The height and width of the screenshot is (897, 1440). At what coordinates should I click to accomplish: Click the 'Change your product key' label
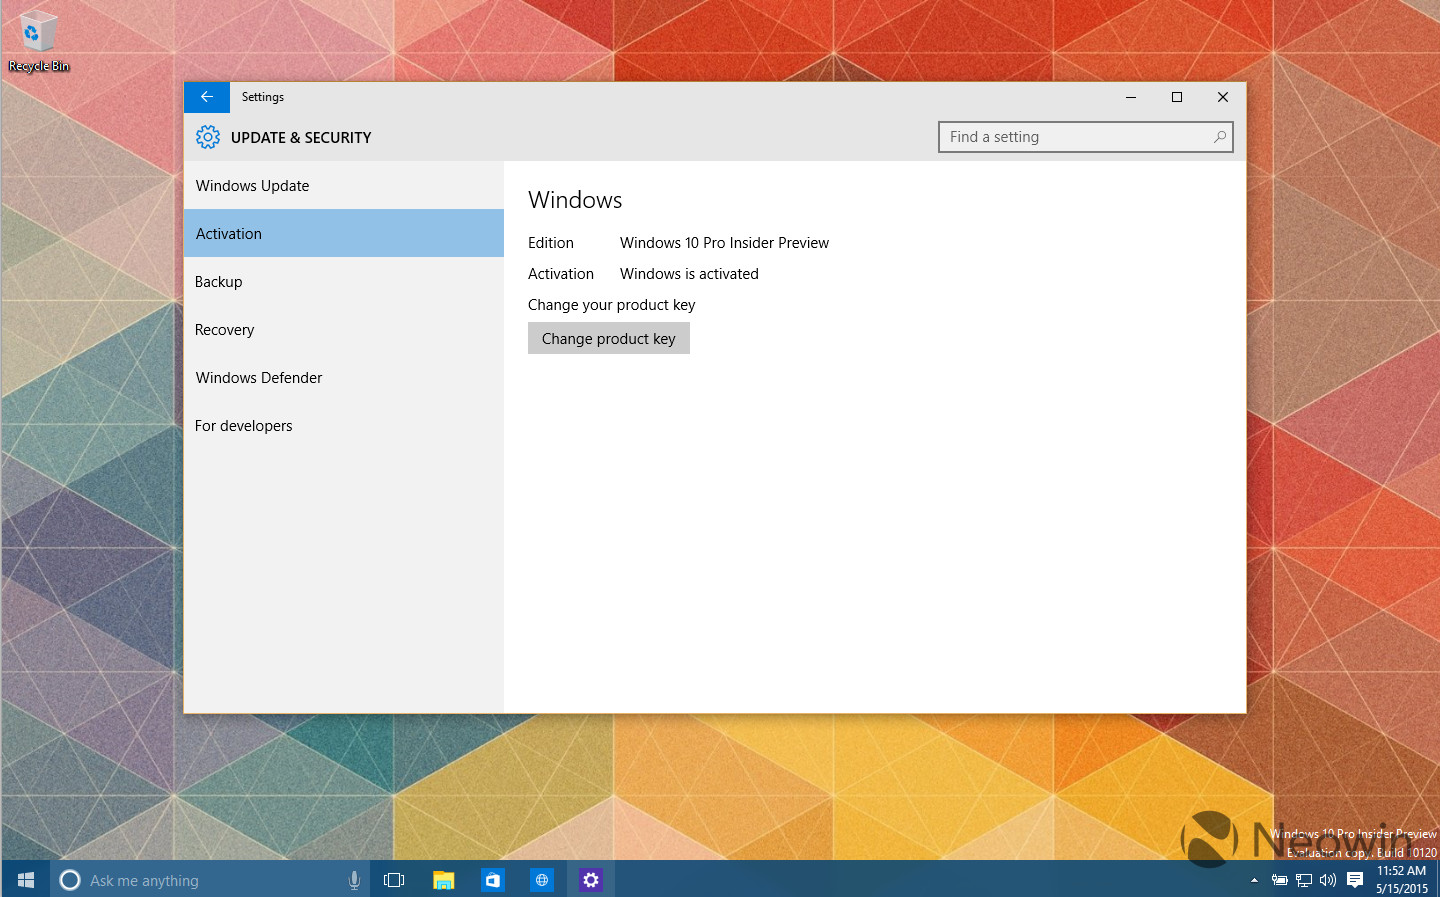click(x=611, y=305)
